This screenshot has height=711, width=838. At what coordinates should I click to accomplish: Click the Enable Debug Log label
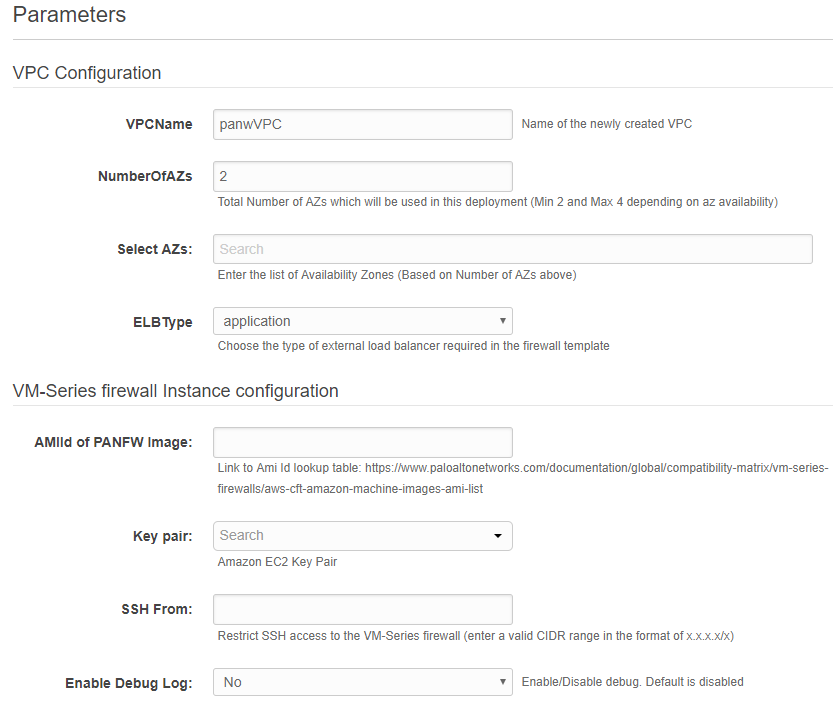pos(129,683)
